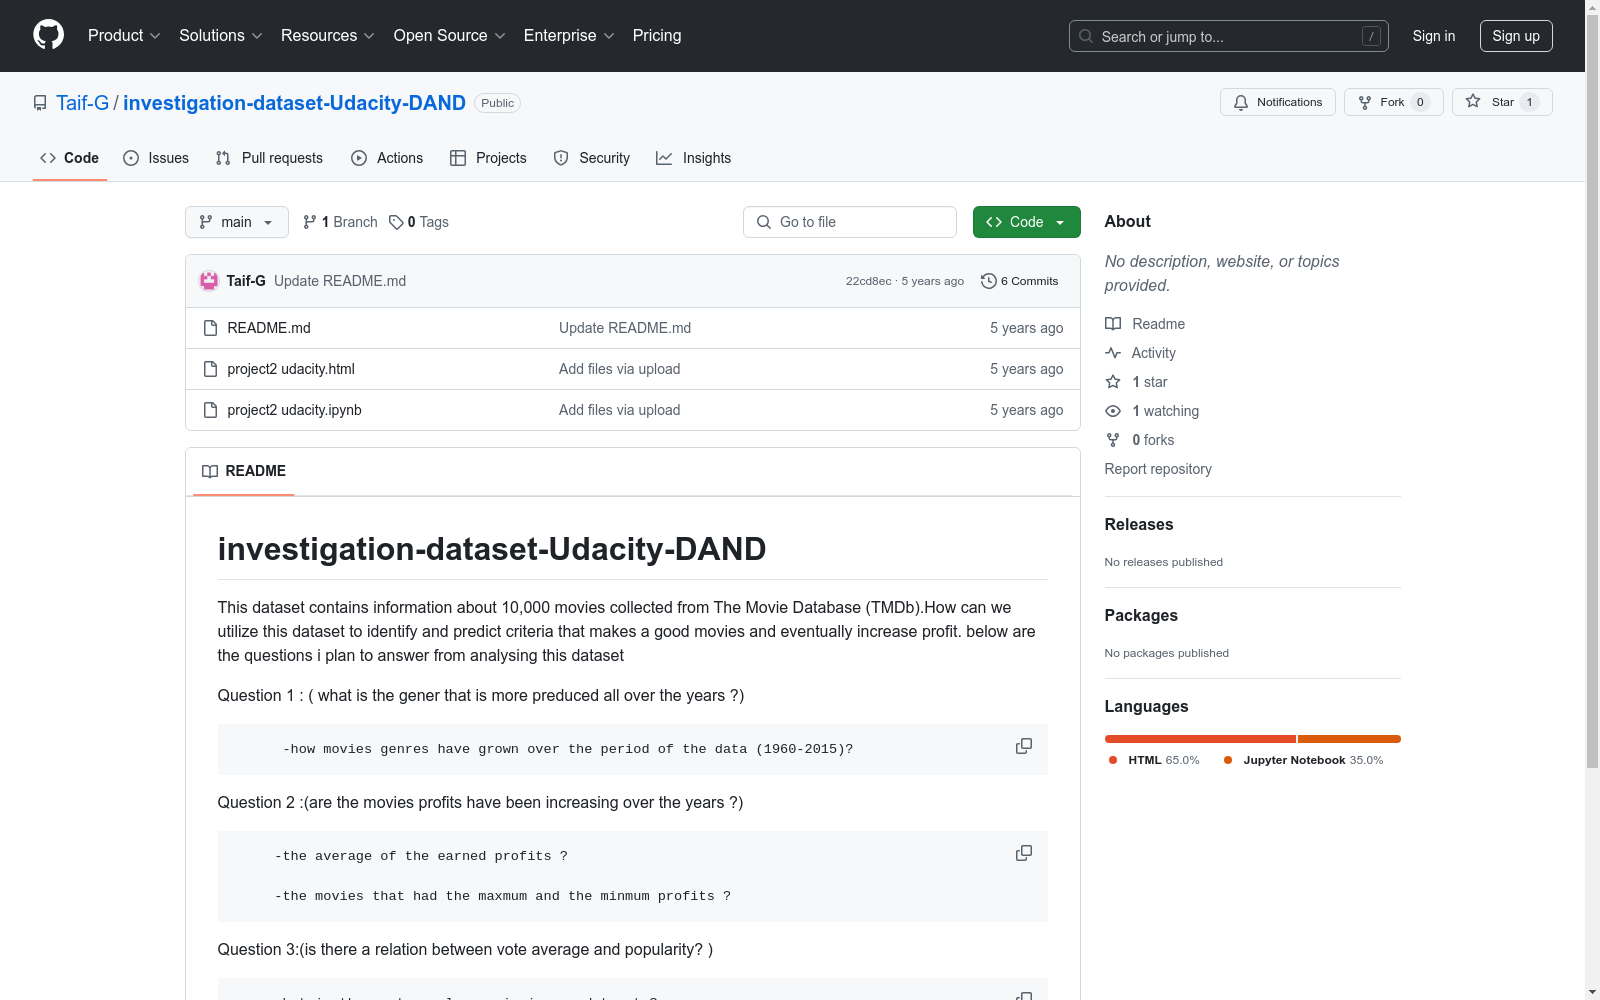Viewport: 1600px width, 1000px height.
Task: Open the Resources dropdown
Action: tap(328, 36)
